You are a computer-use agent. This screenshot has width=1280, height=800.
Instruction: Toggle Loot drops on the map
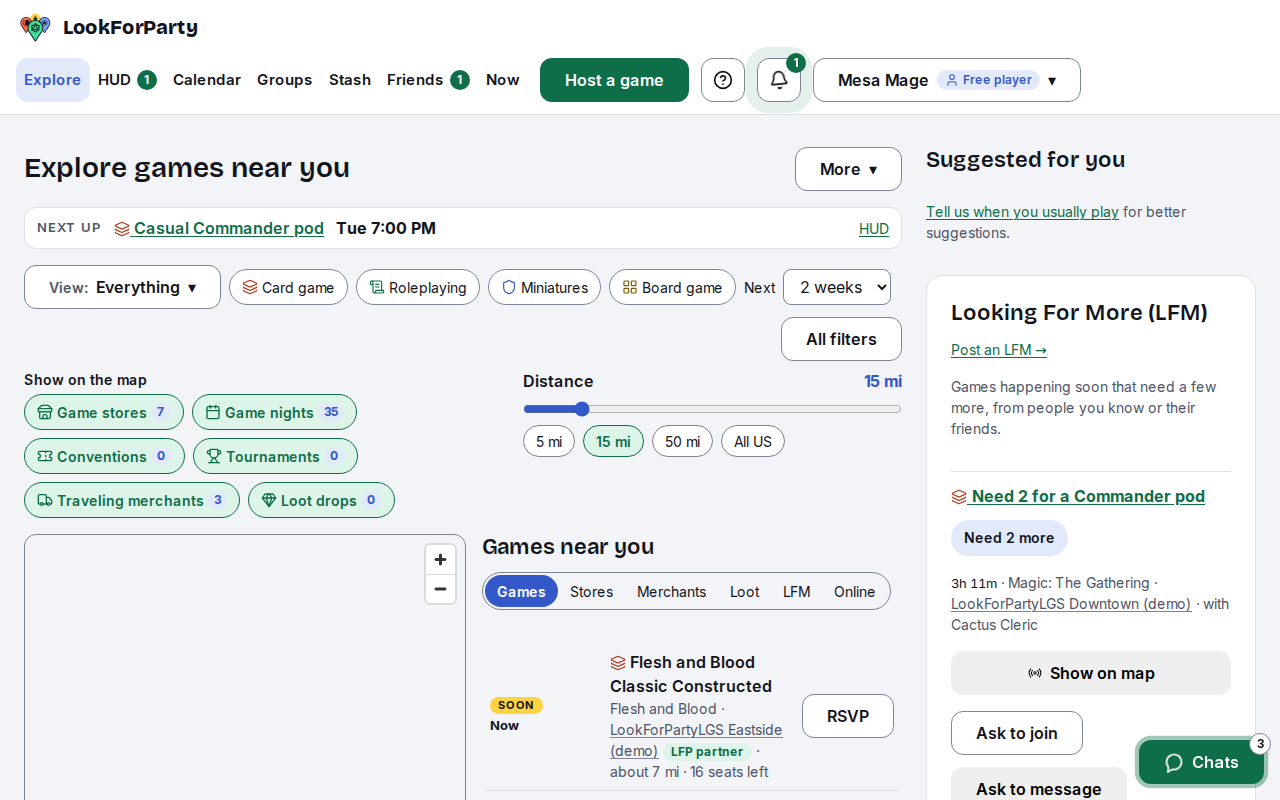[x=321, y=500]
